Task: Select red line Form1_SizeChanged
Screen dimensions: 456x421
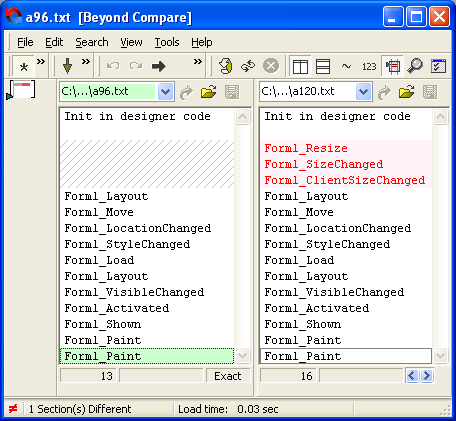Action: [x=324, y=164]
